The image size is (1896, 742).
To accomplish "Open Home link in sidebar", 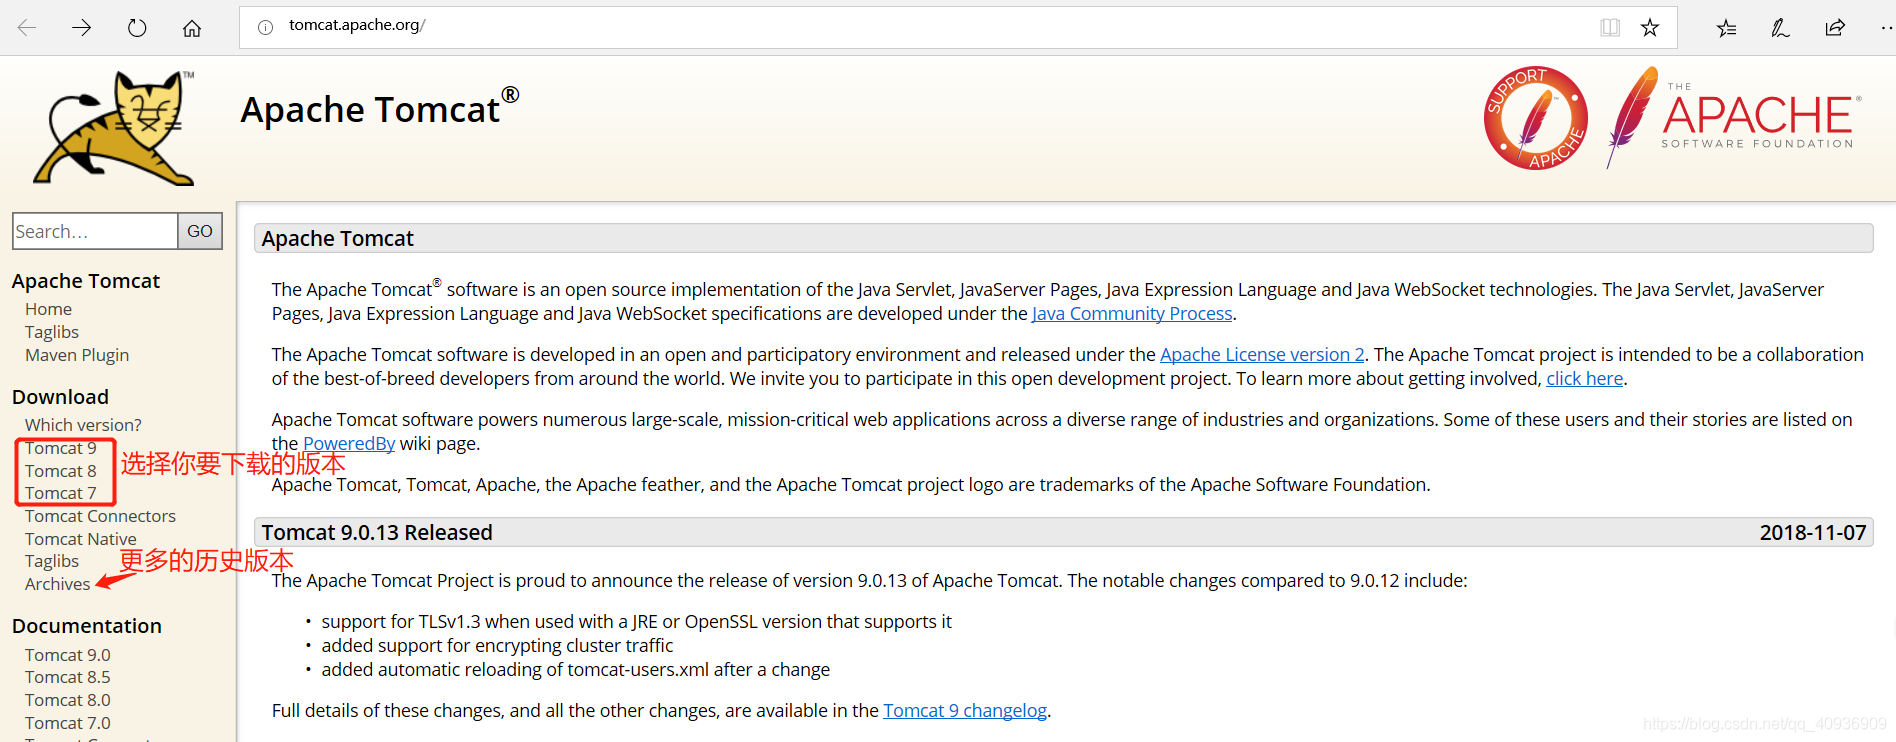I will tap(48, 309).
